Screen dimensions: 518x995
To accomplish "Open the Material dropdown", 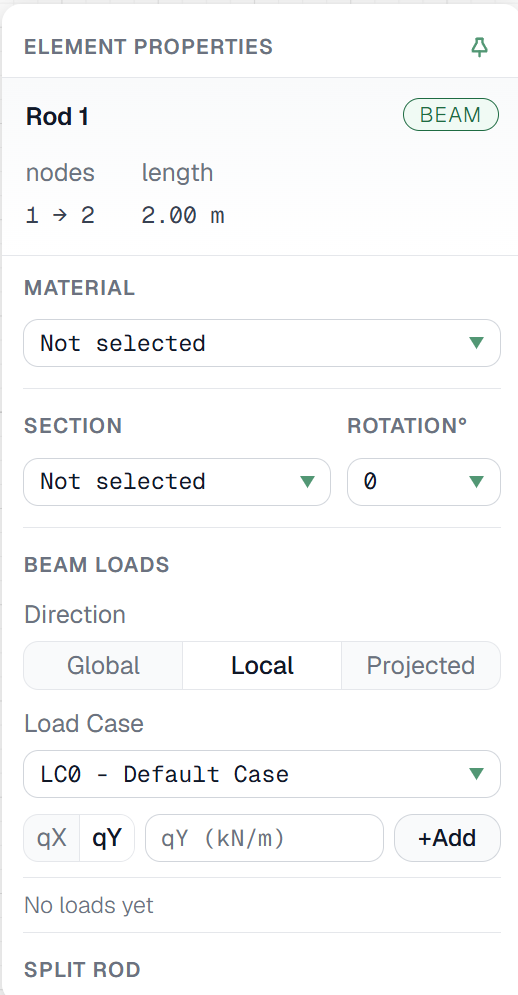I will pyautogui.click(x=262, y=343).
